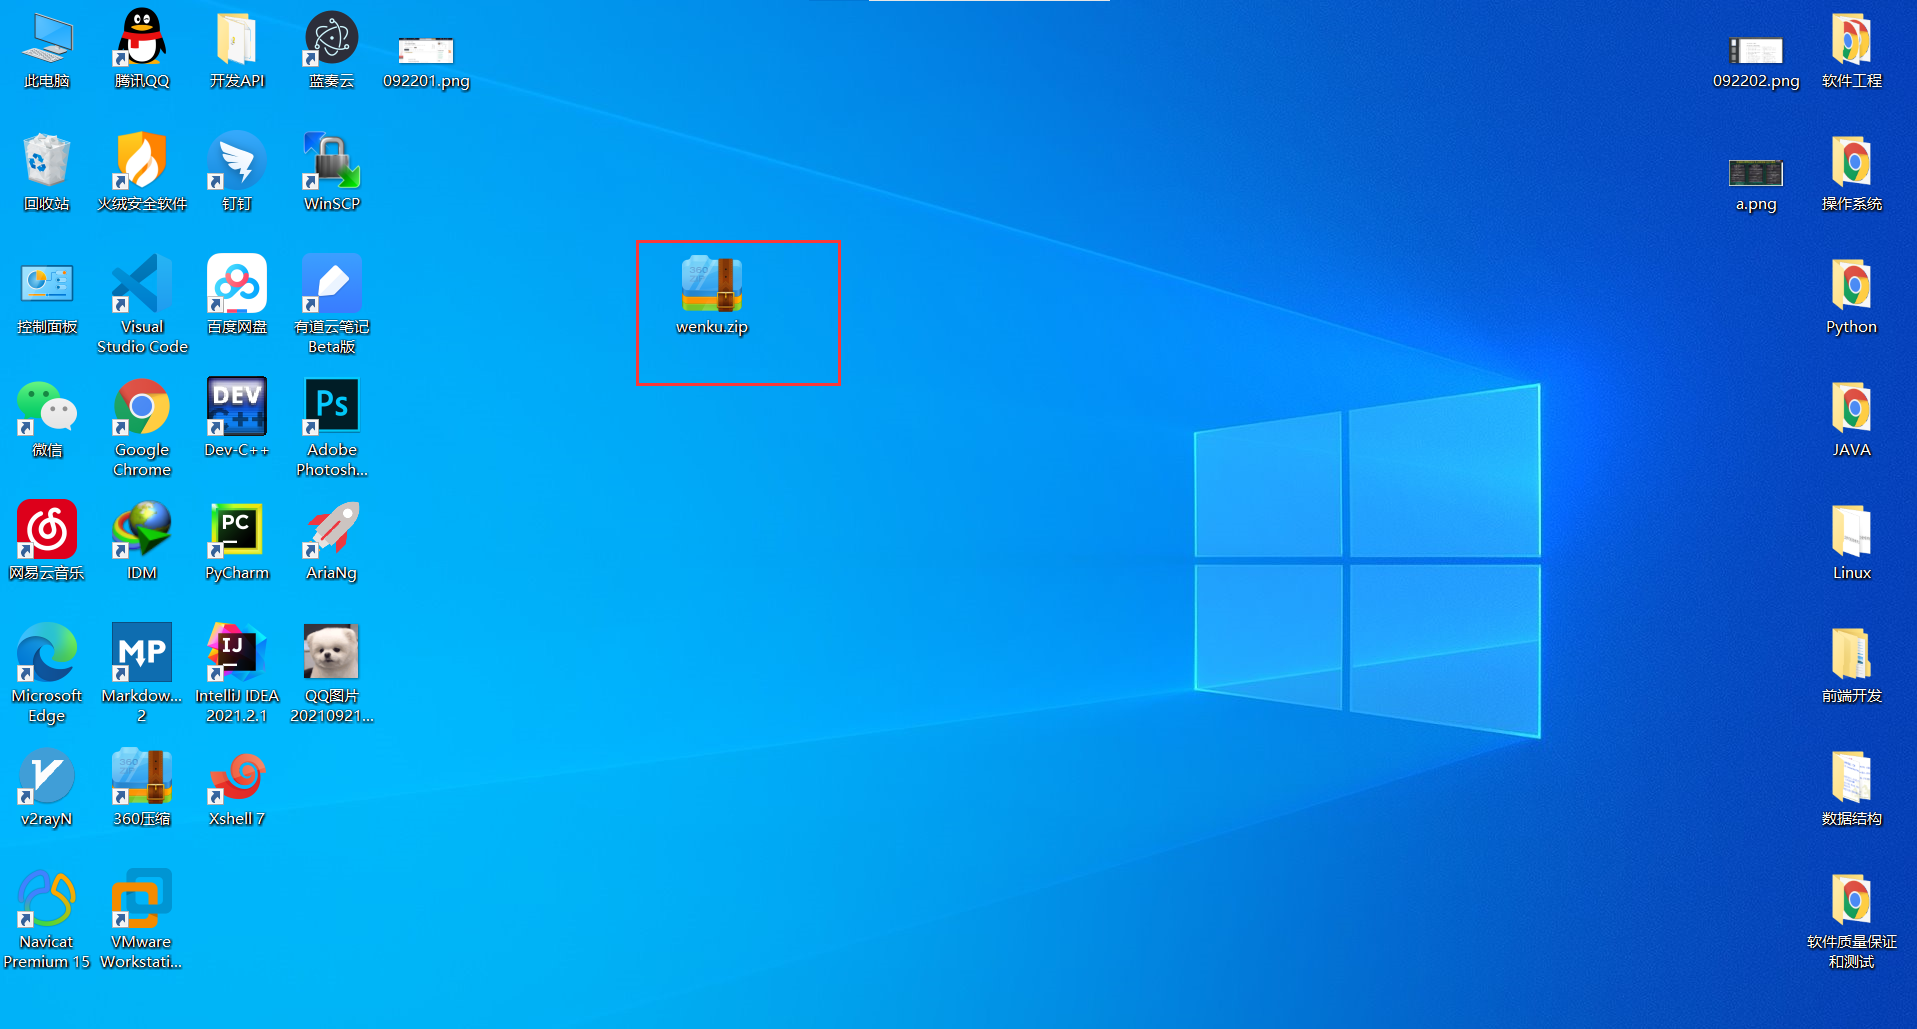1917x1029 pixels.
Task: Open IntelliJ IDEA 2021.2.1
Action: tap(236, 652)
